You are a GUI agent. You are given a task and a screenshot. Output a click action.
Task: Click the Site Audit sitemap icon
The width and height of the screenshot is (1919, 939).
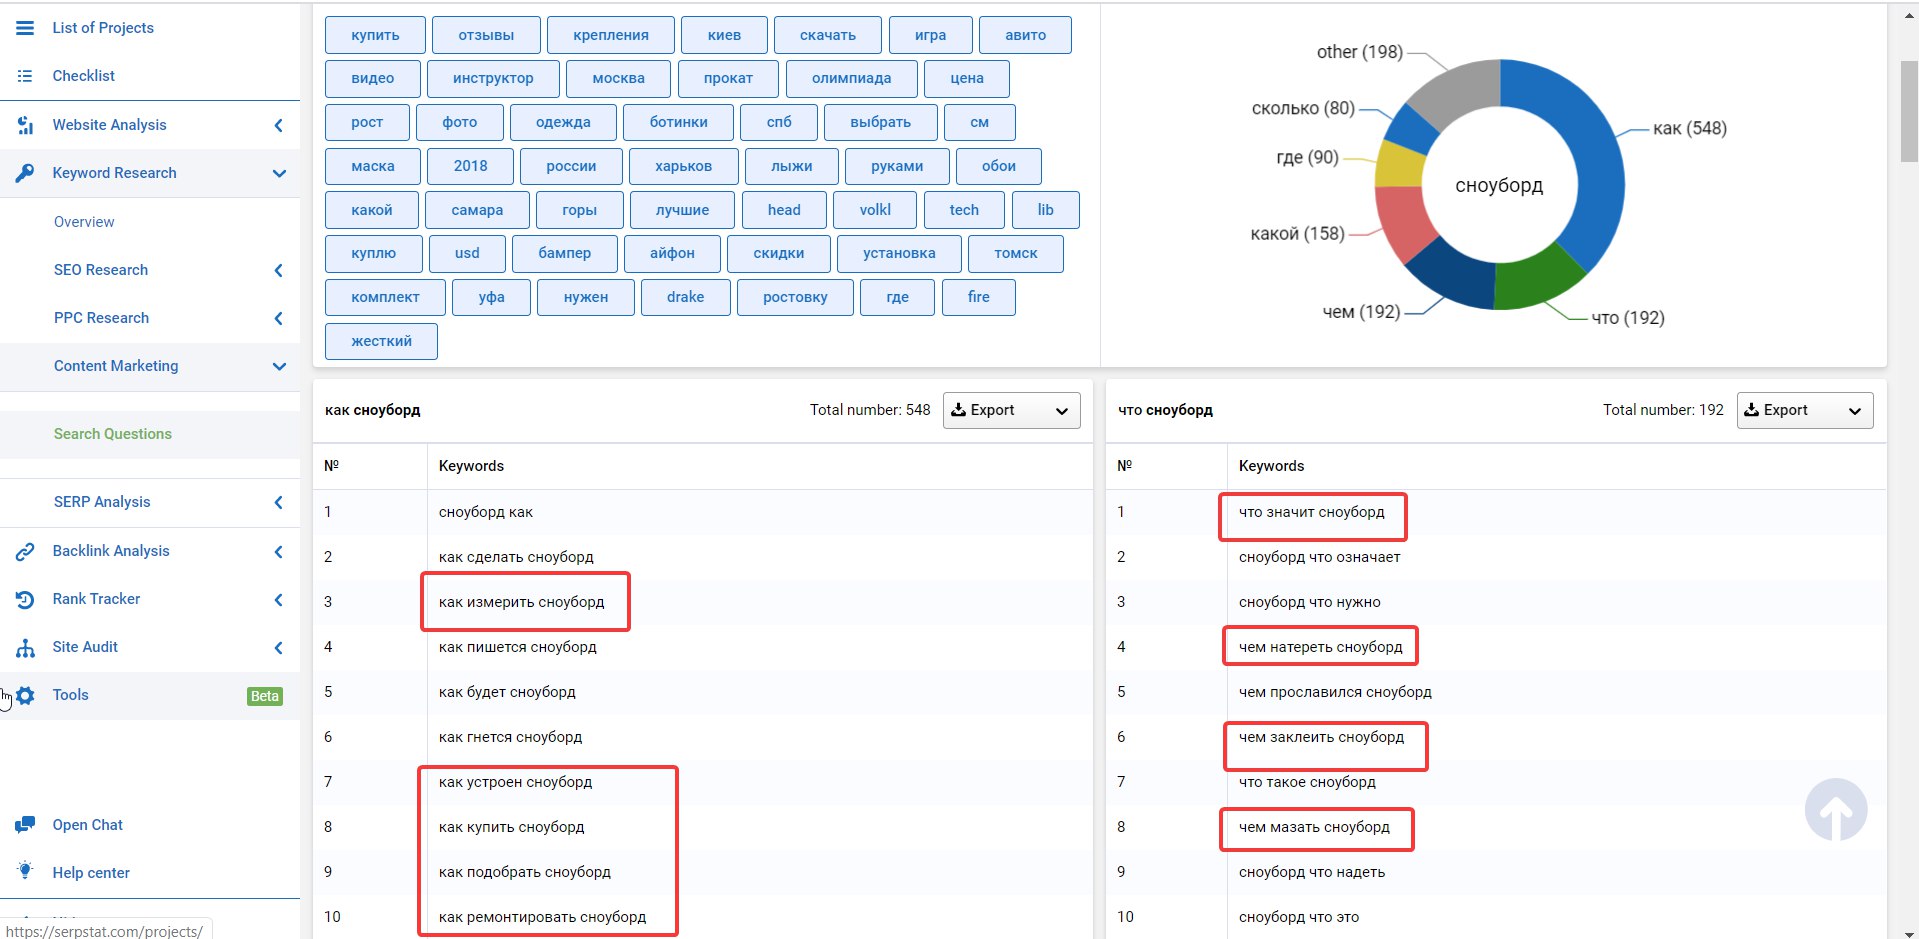(25, 647)
